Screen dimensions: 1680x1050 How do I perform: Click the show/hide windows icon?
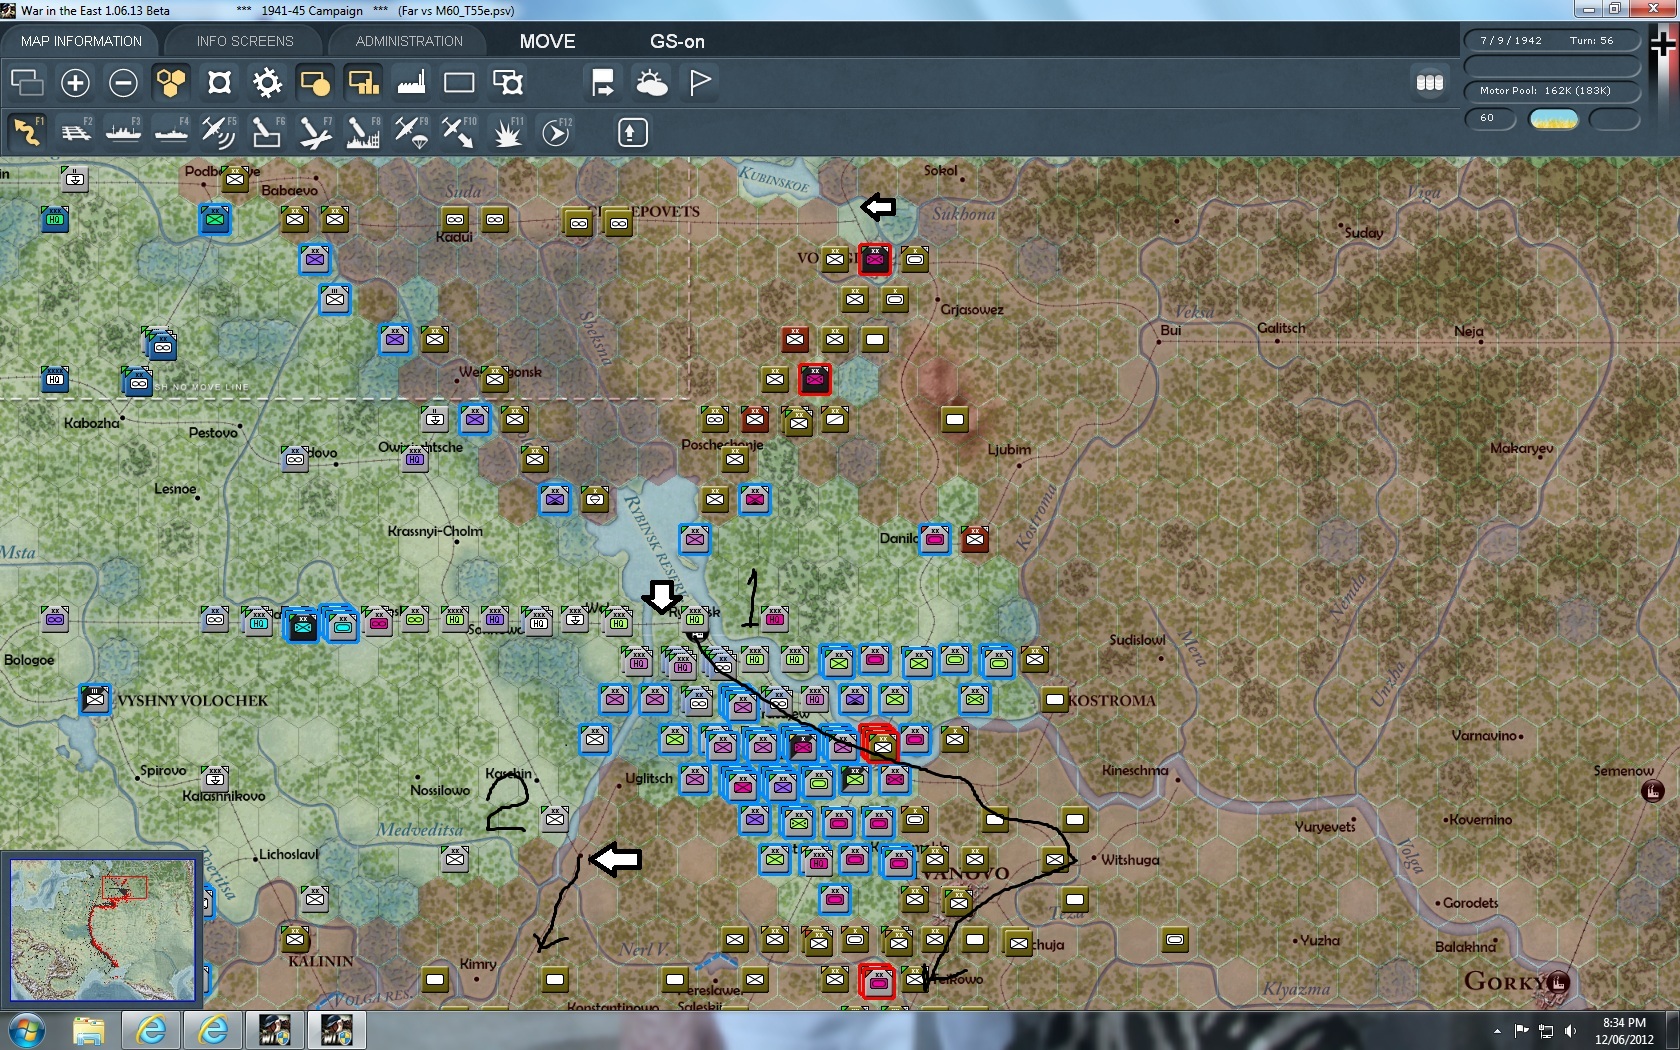(x=27, y=83)
